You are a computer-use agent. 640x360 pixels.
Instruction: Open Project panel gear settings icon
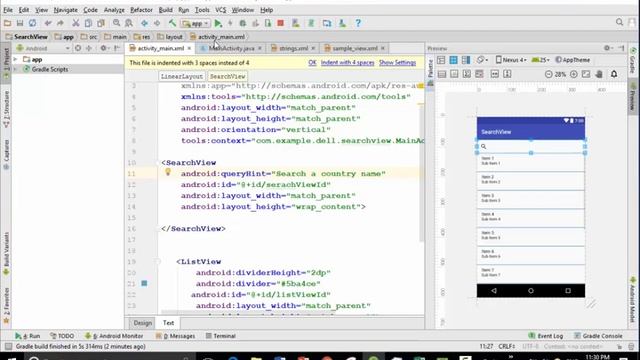pos(104,48)
